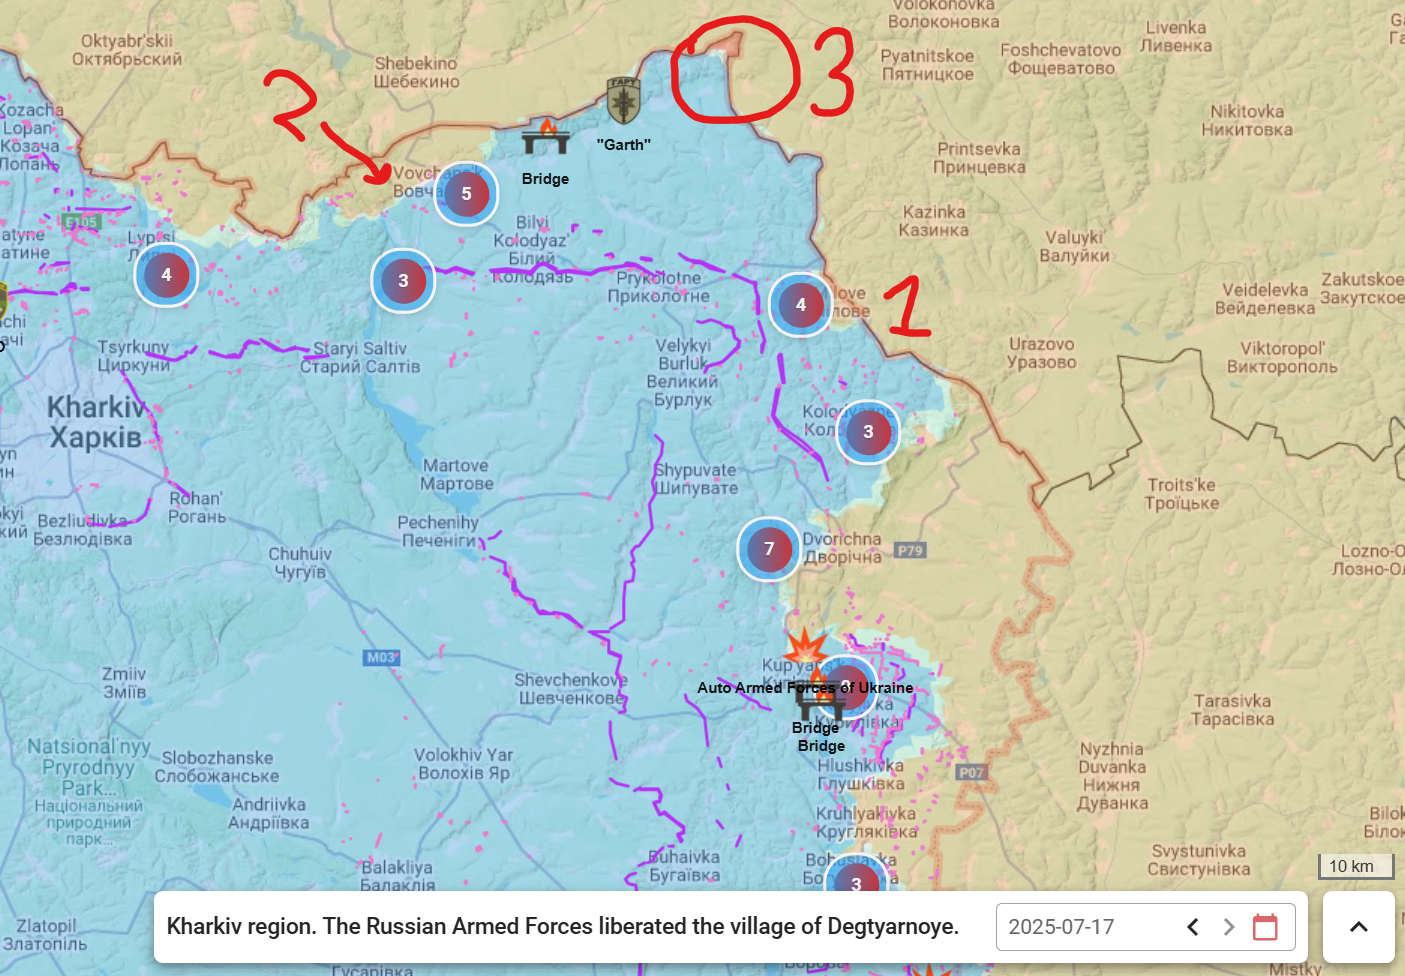Click the Valuyki town label
Image resolution: width=1405 pixels, height=976 pixels.
tap(1075, 246)
